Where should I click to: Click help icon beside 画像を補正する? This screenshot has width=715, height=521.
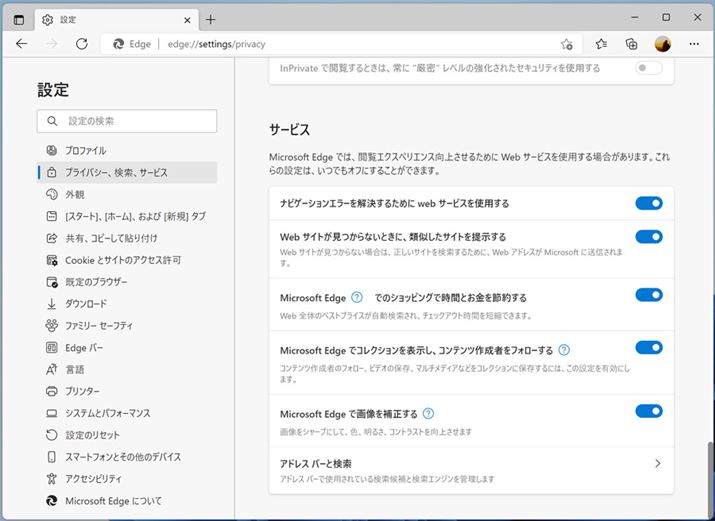click(x=428, y=413)
